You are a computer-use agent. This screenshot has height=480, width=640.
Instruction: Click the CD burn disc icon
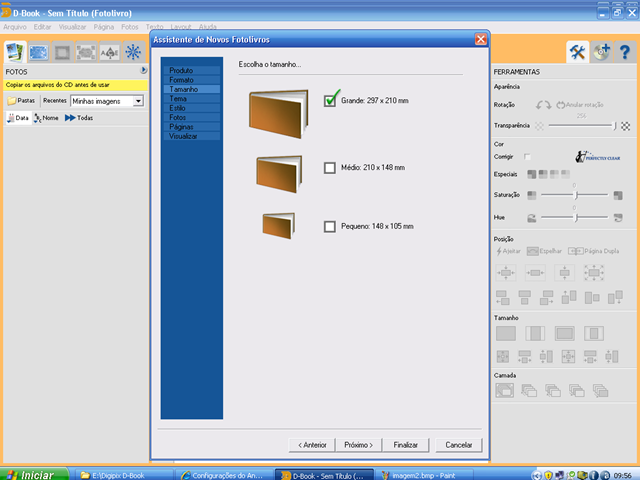coord(601,52)
